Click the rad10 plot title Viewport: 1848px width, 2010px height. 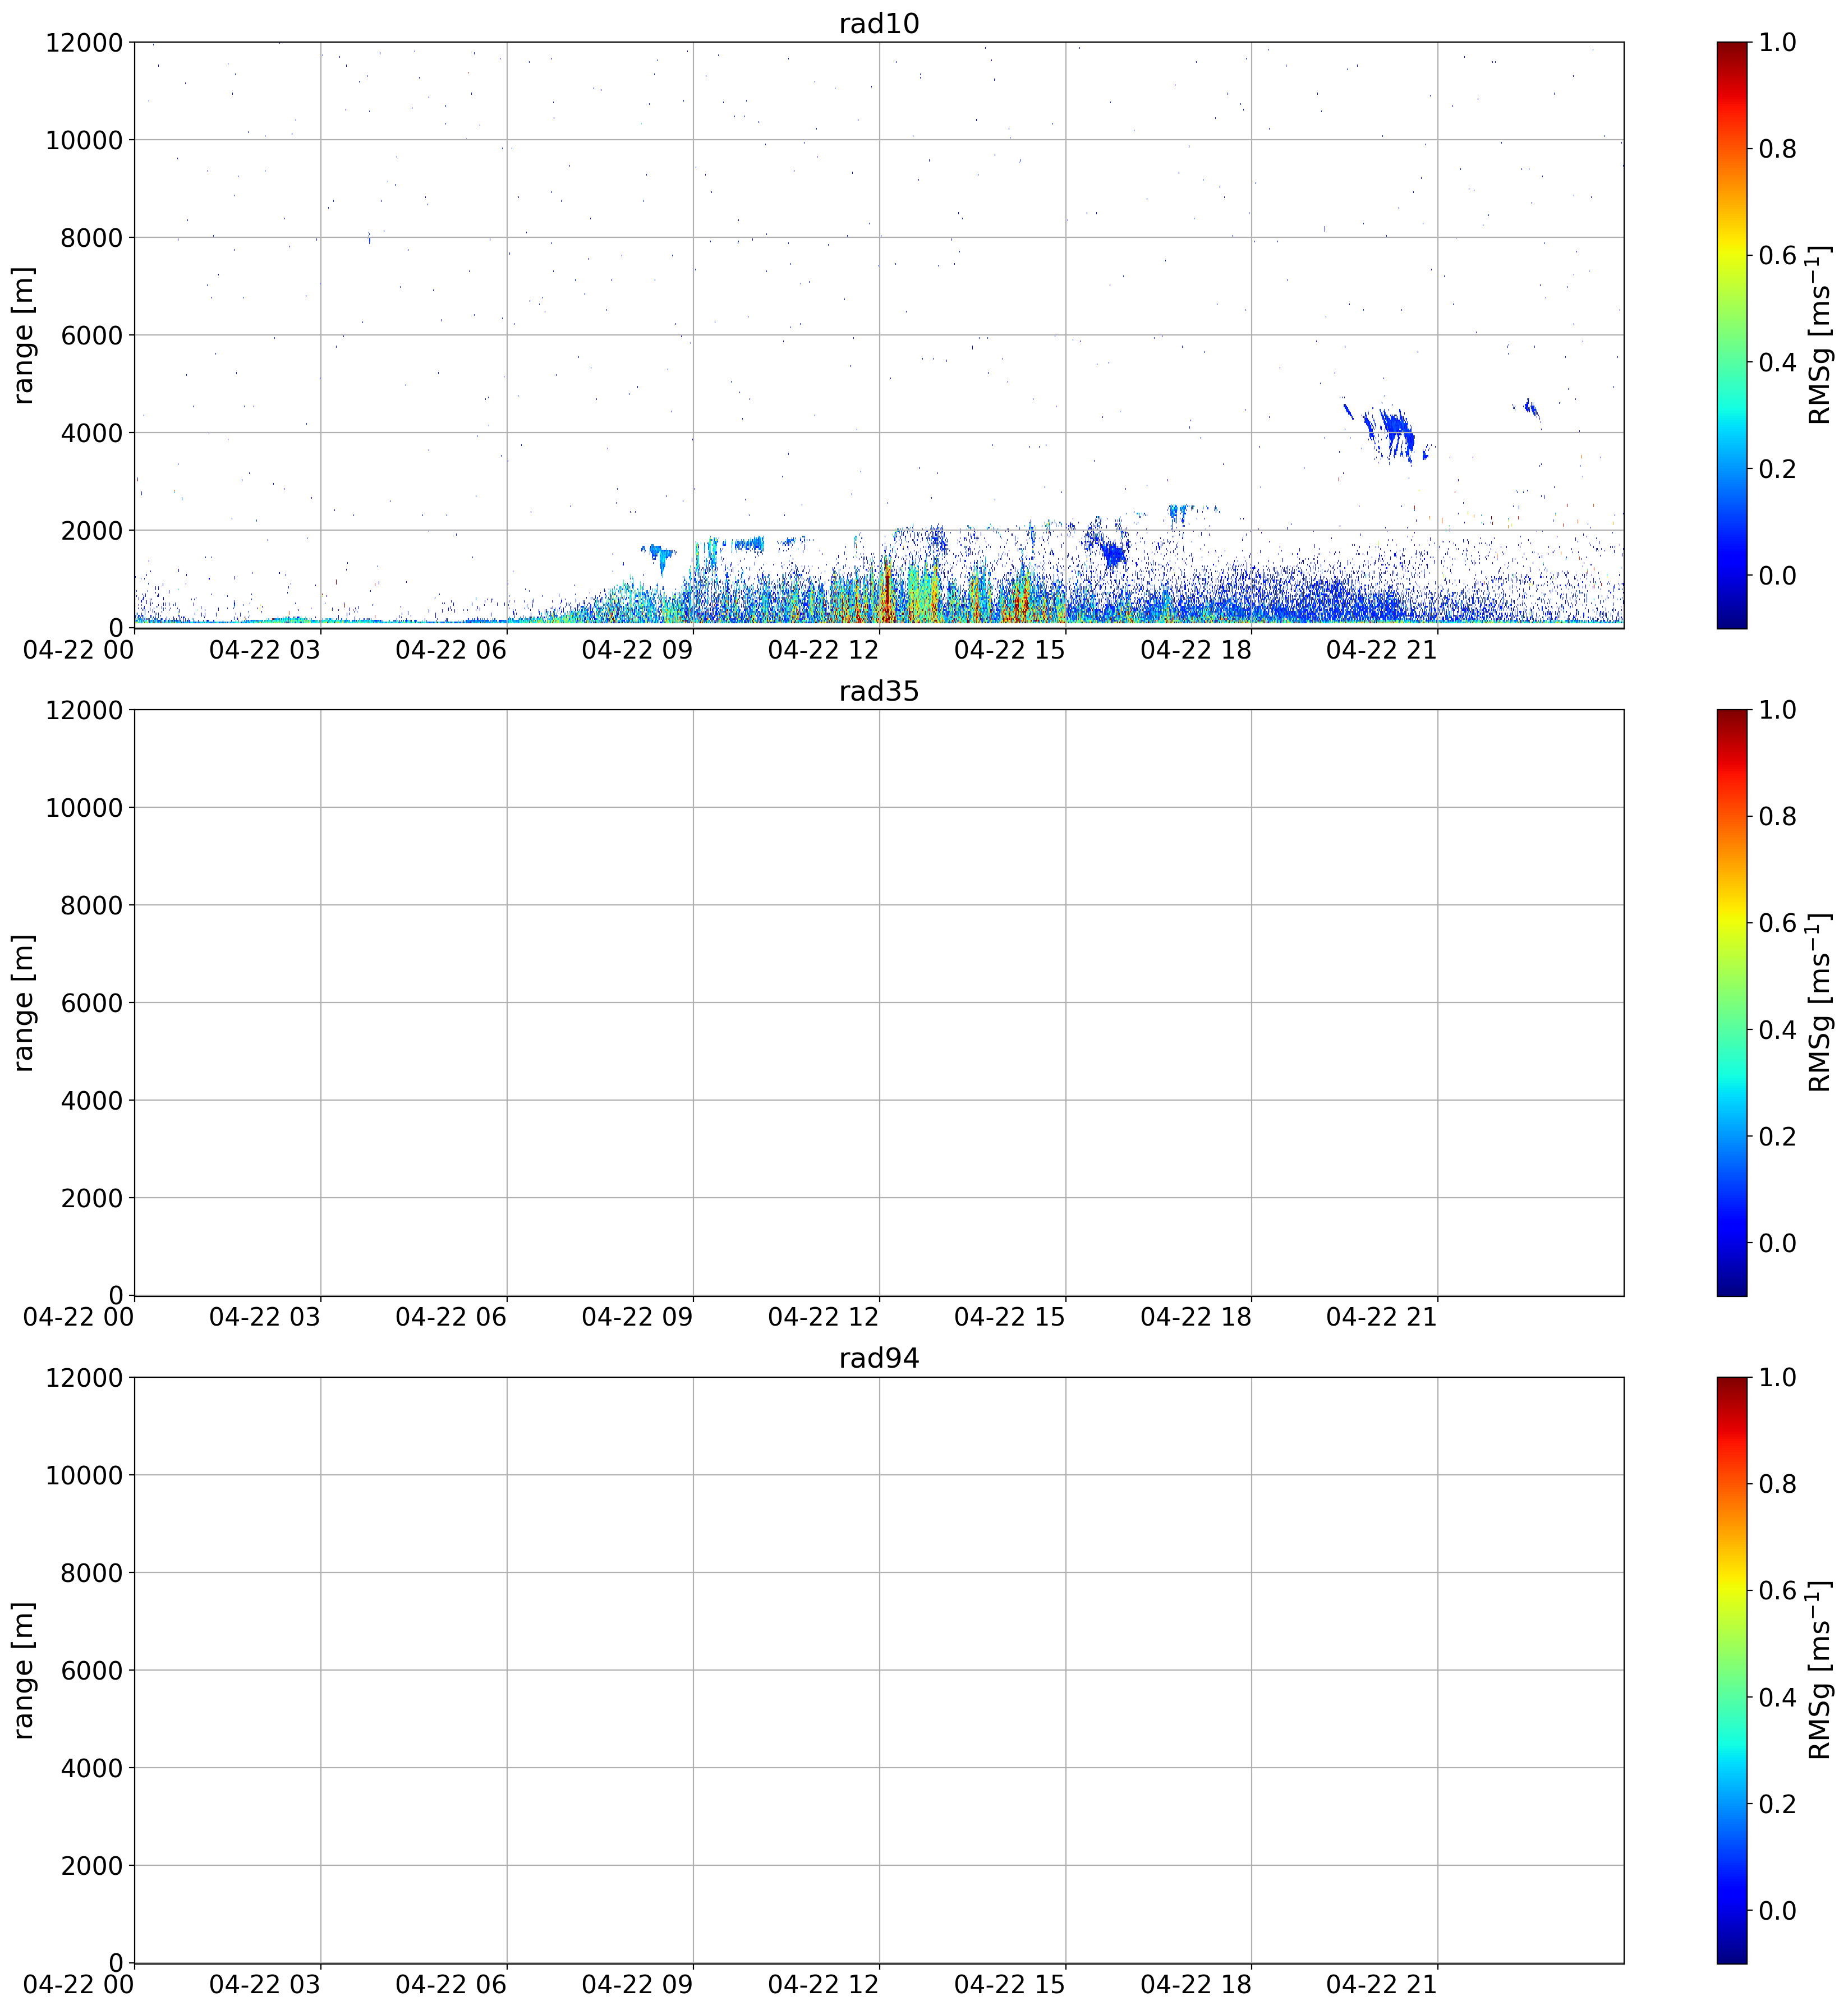(x=879, y=23)
